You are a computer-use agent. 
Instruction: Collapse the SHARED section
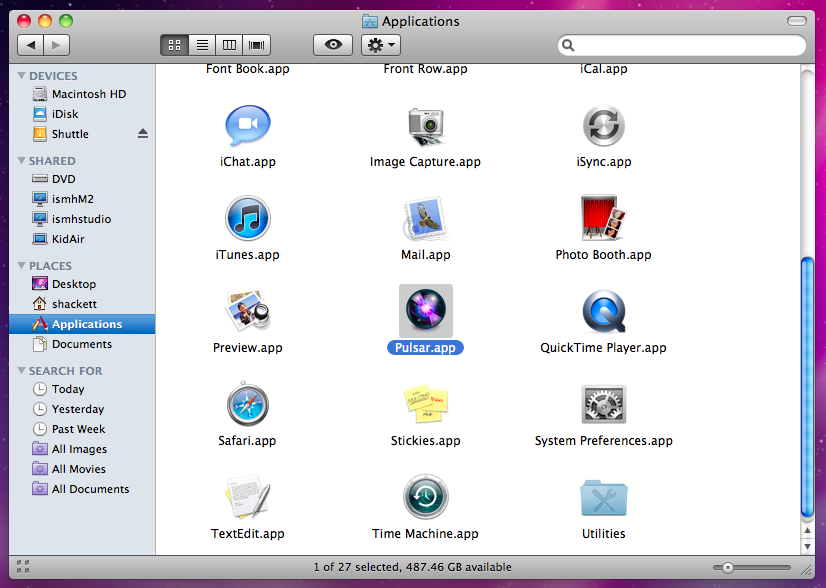click(22, 161)
